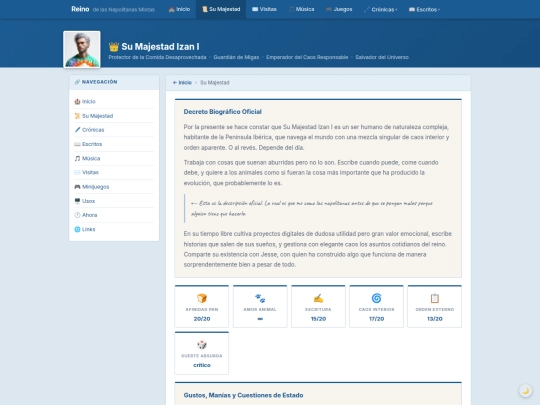Viewport: 540px width, 405px height.
Task: Click the 20/20 value on Afinidad Pan
Action: pos(202,319)
